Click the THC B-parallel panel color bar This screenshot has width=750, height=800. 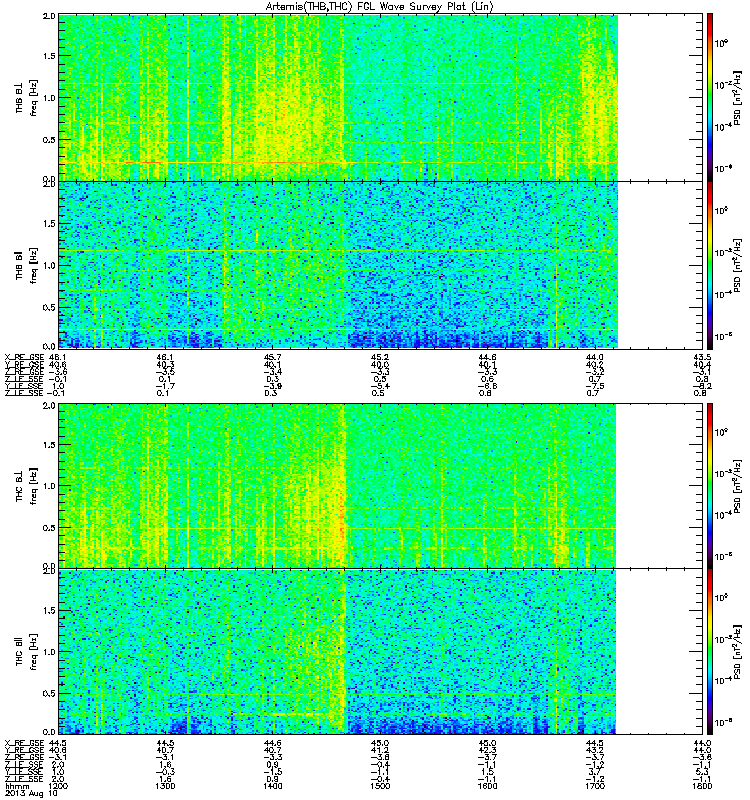pos(710,652)
